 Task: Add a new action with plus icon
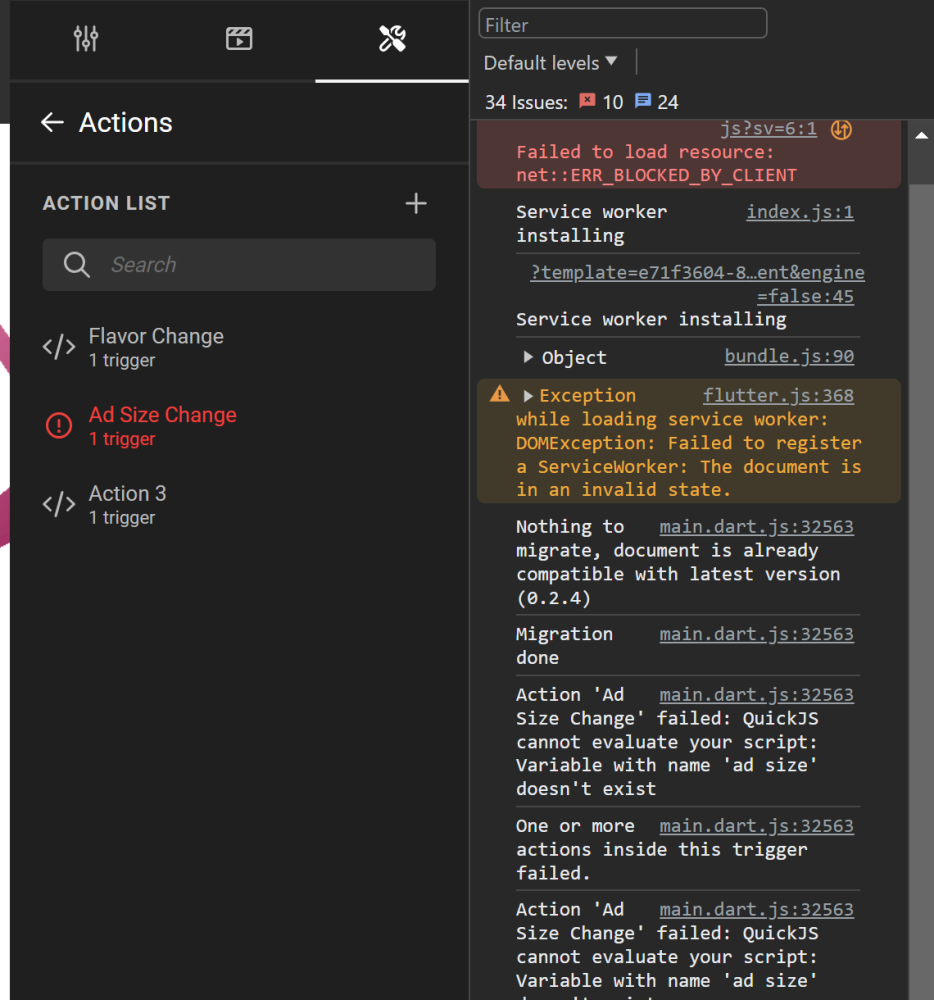coord(416,203)
